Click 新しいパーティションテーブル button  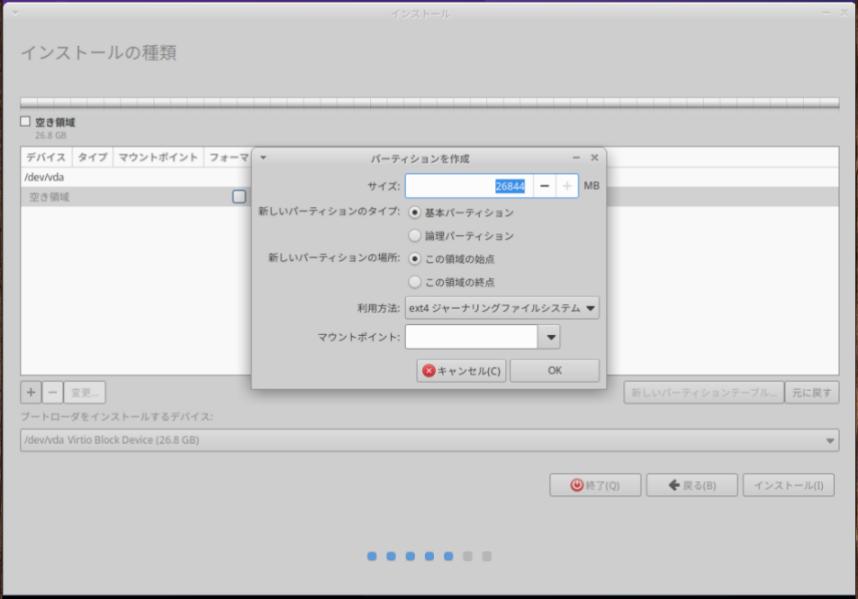click(x=704, y=393)
